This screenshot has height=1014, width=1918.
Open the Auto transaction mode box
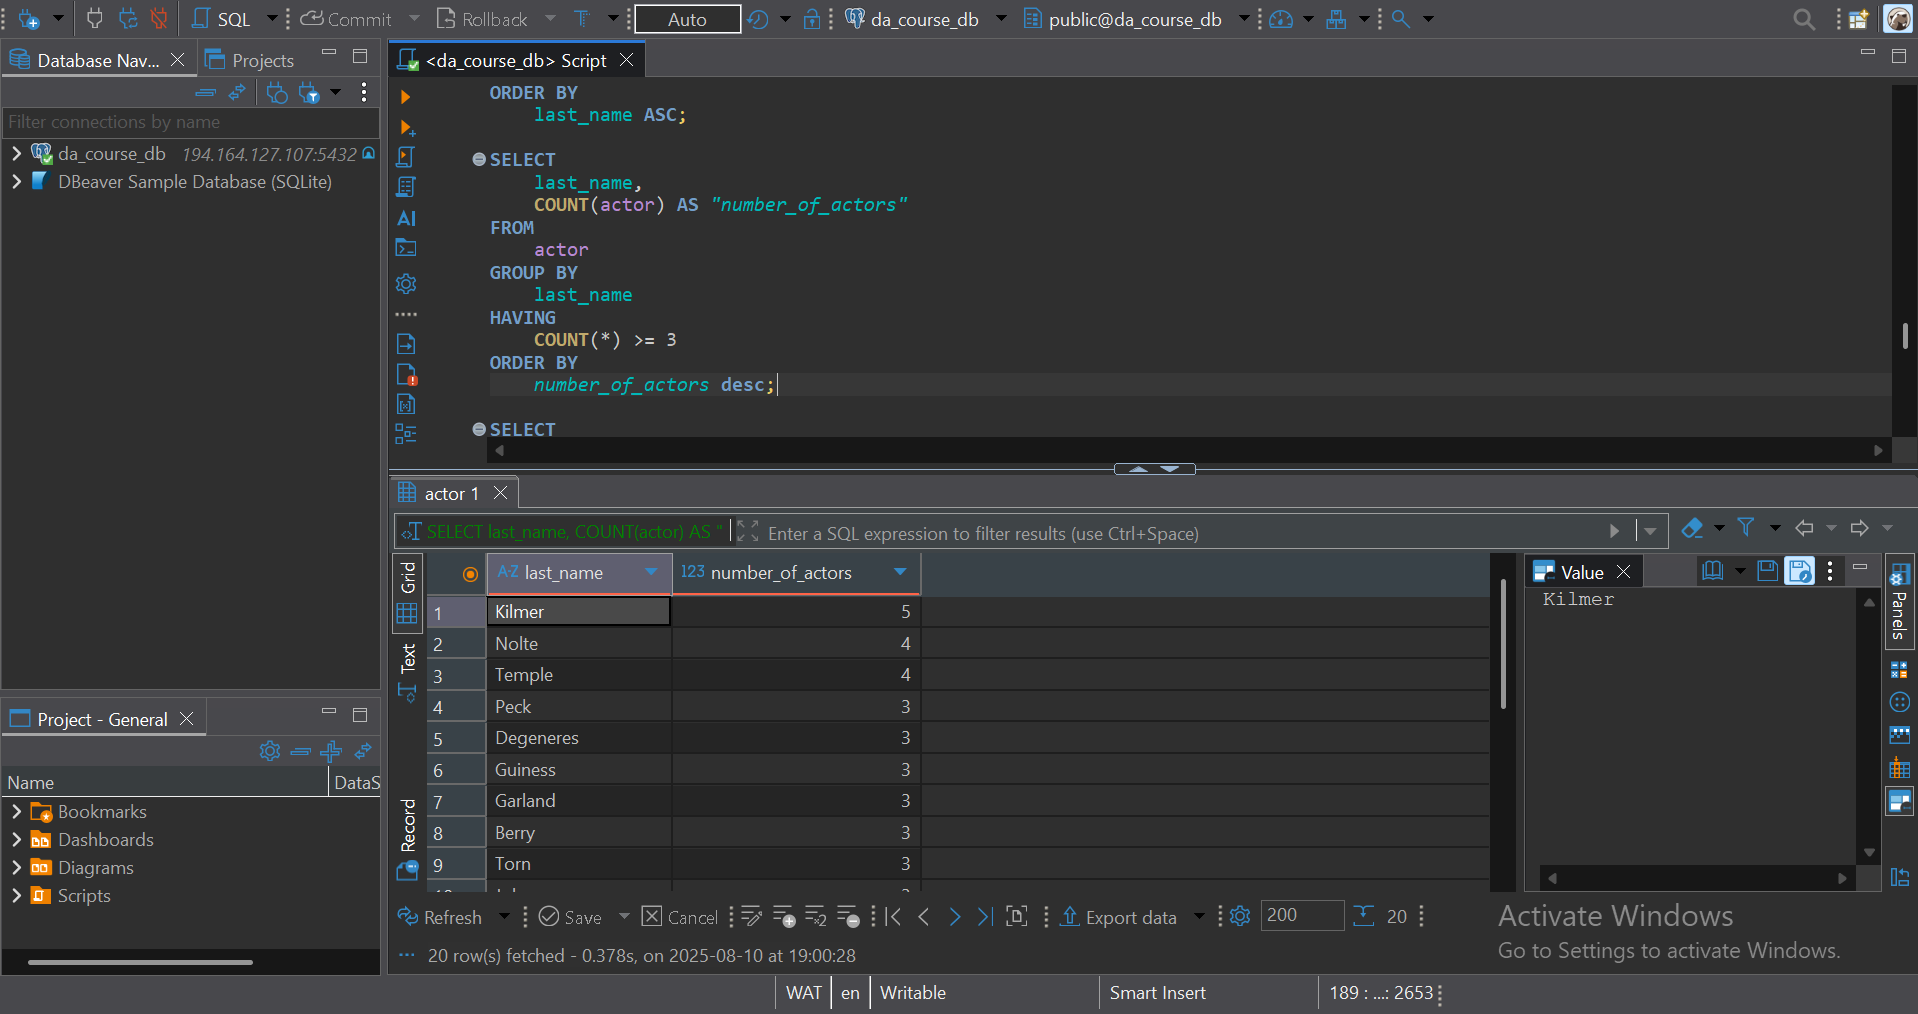pos(687,19)
